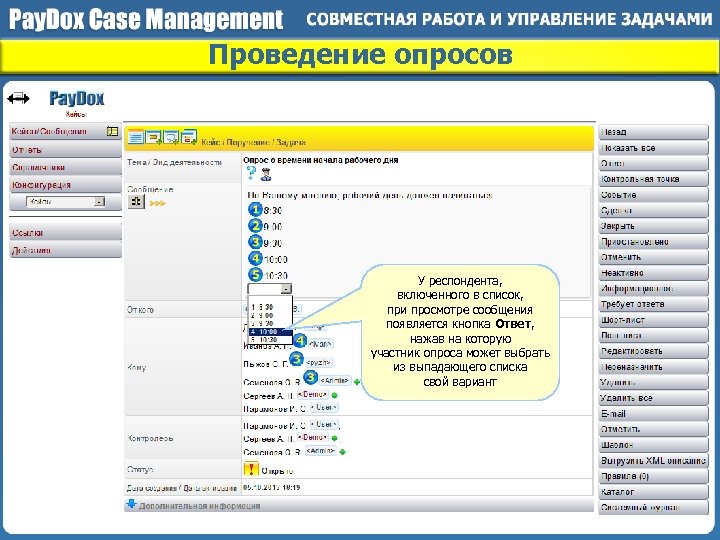Click the Событие button
This screenshot has width=720, height=540.
[653, 195]
